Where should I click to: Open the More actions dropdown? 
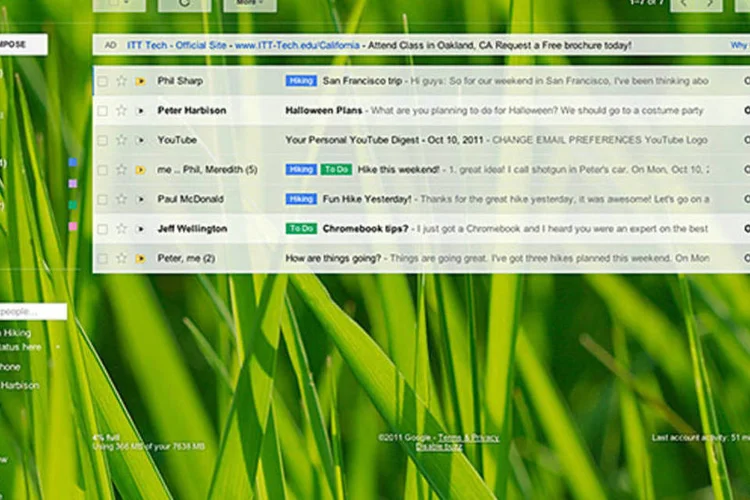point(250,4)
